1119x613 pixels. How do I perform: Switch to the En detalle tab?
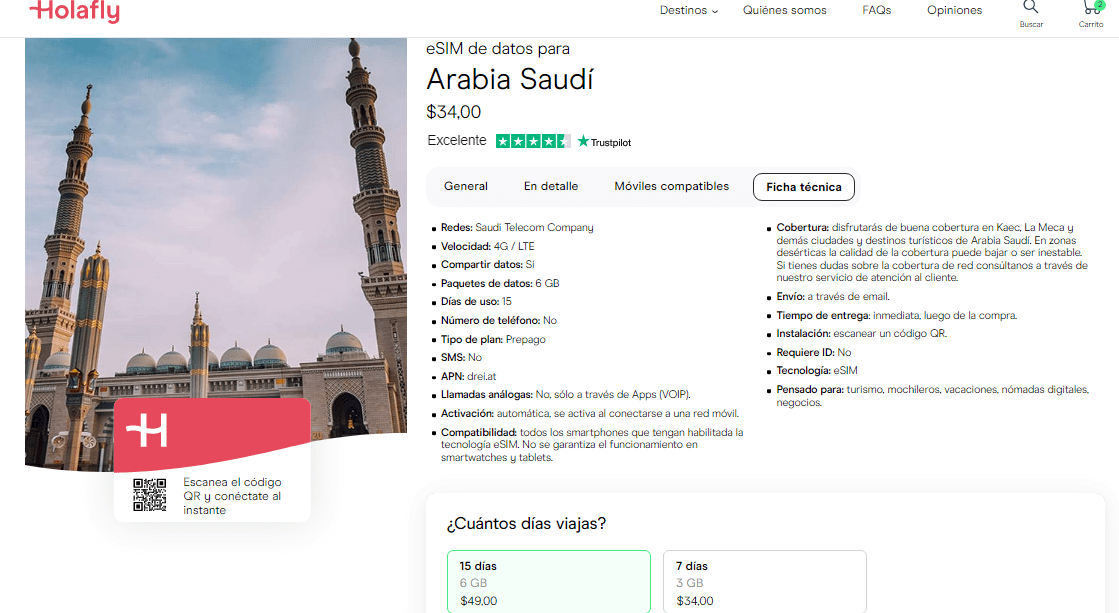[x=549, y=186]
